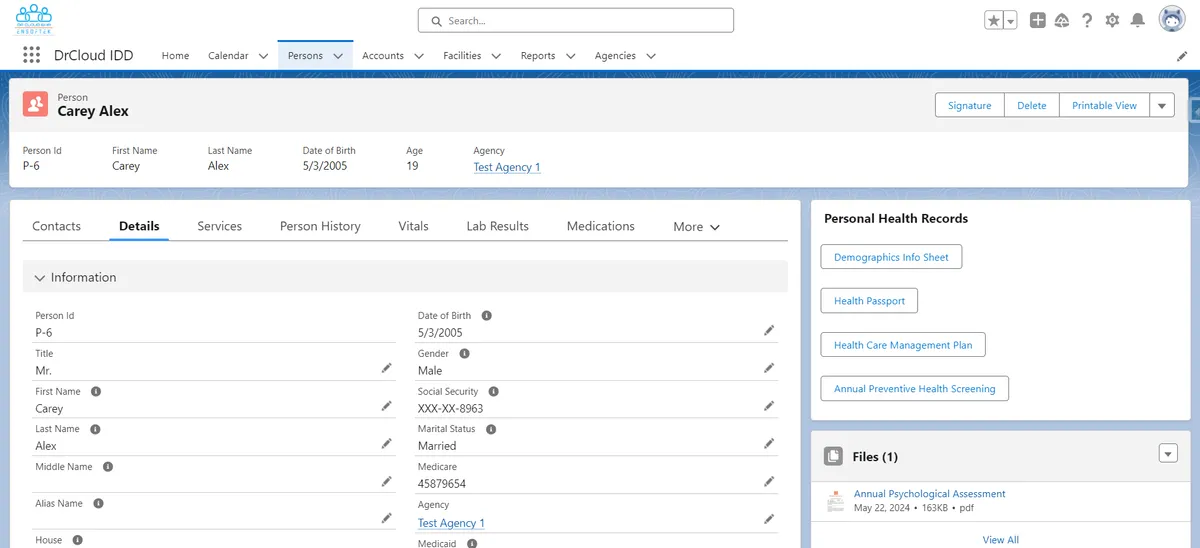
Task: Click info icon next to Date of Birth
Action: tap(487, 316)
